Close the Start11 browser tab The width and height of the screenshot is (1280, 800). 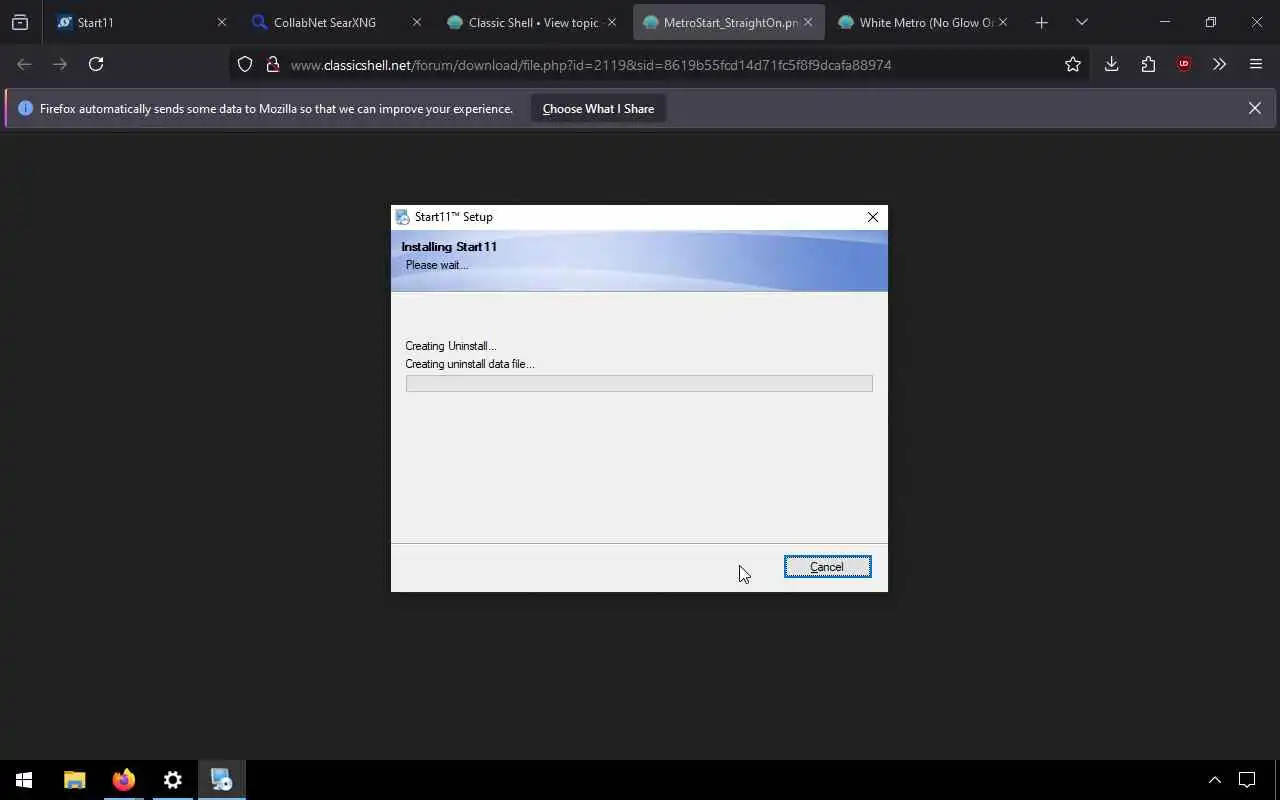click(x=222, y=22)
